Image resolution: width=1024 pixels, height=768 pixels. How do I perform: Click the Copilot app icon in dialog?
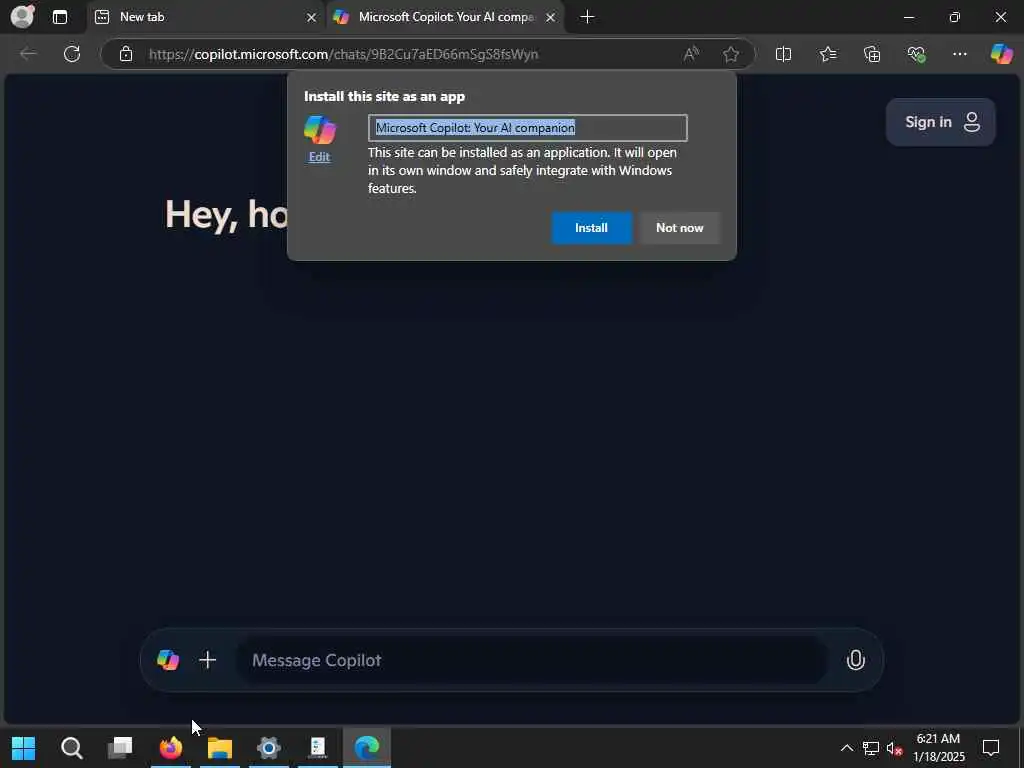click(x=320, y=129)
